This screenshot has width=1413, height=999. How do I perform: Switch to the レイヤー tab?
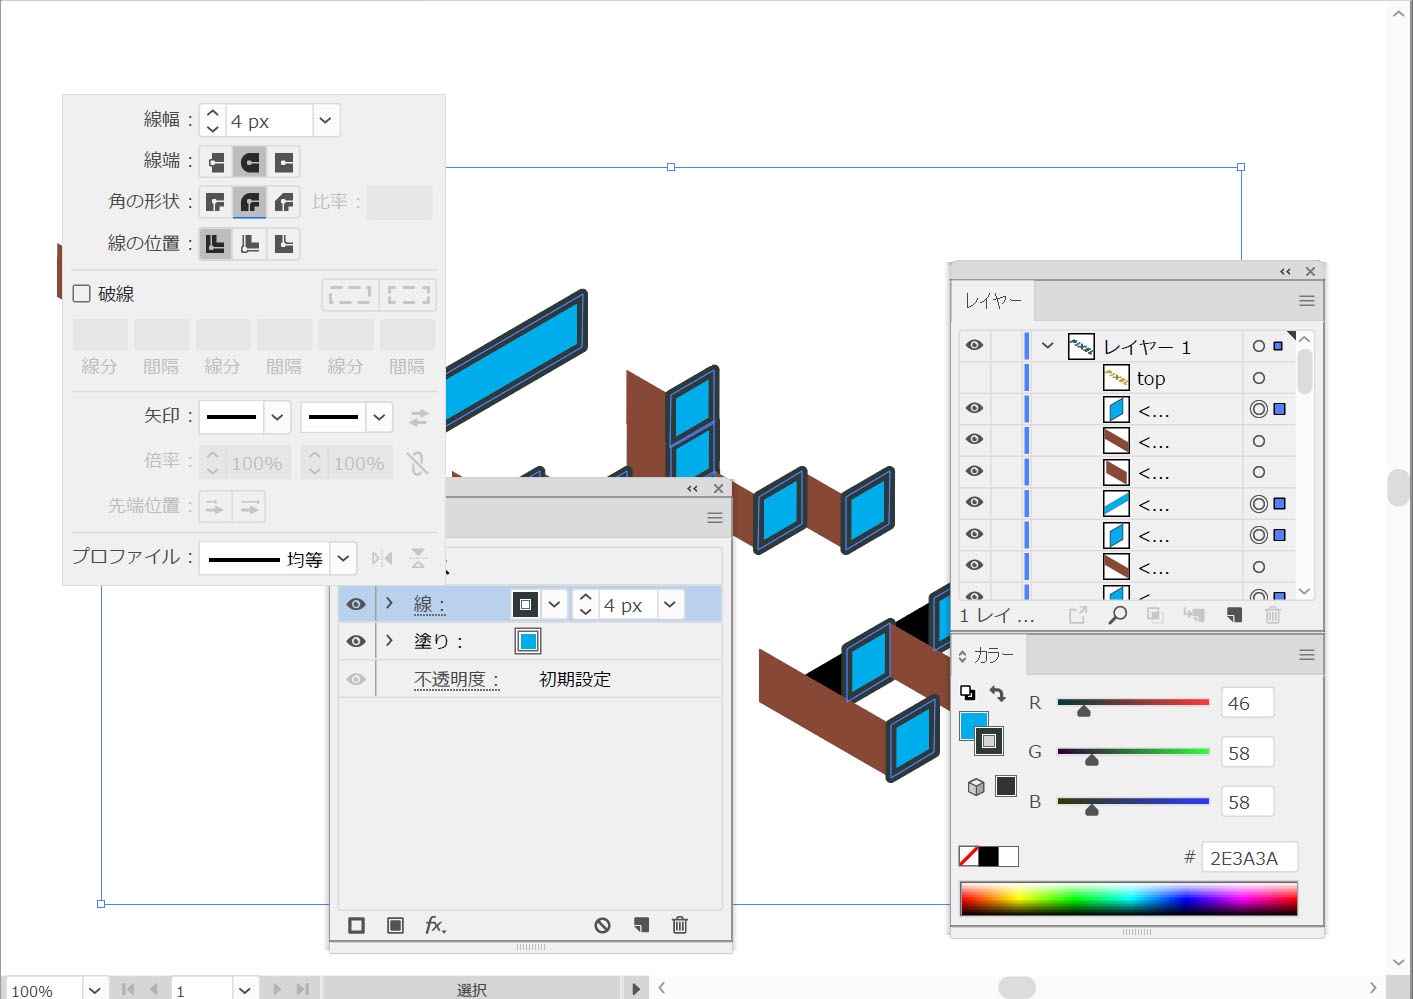click(x=993, y=301)
